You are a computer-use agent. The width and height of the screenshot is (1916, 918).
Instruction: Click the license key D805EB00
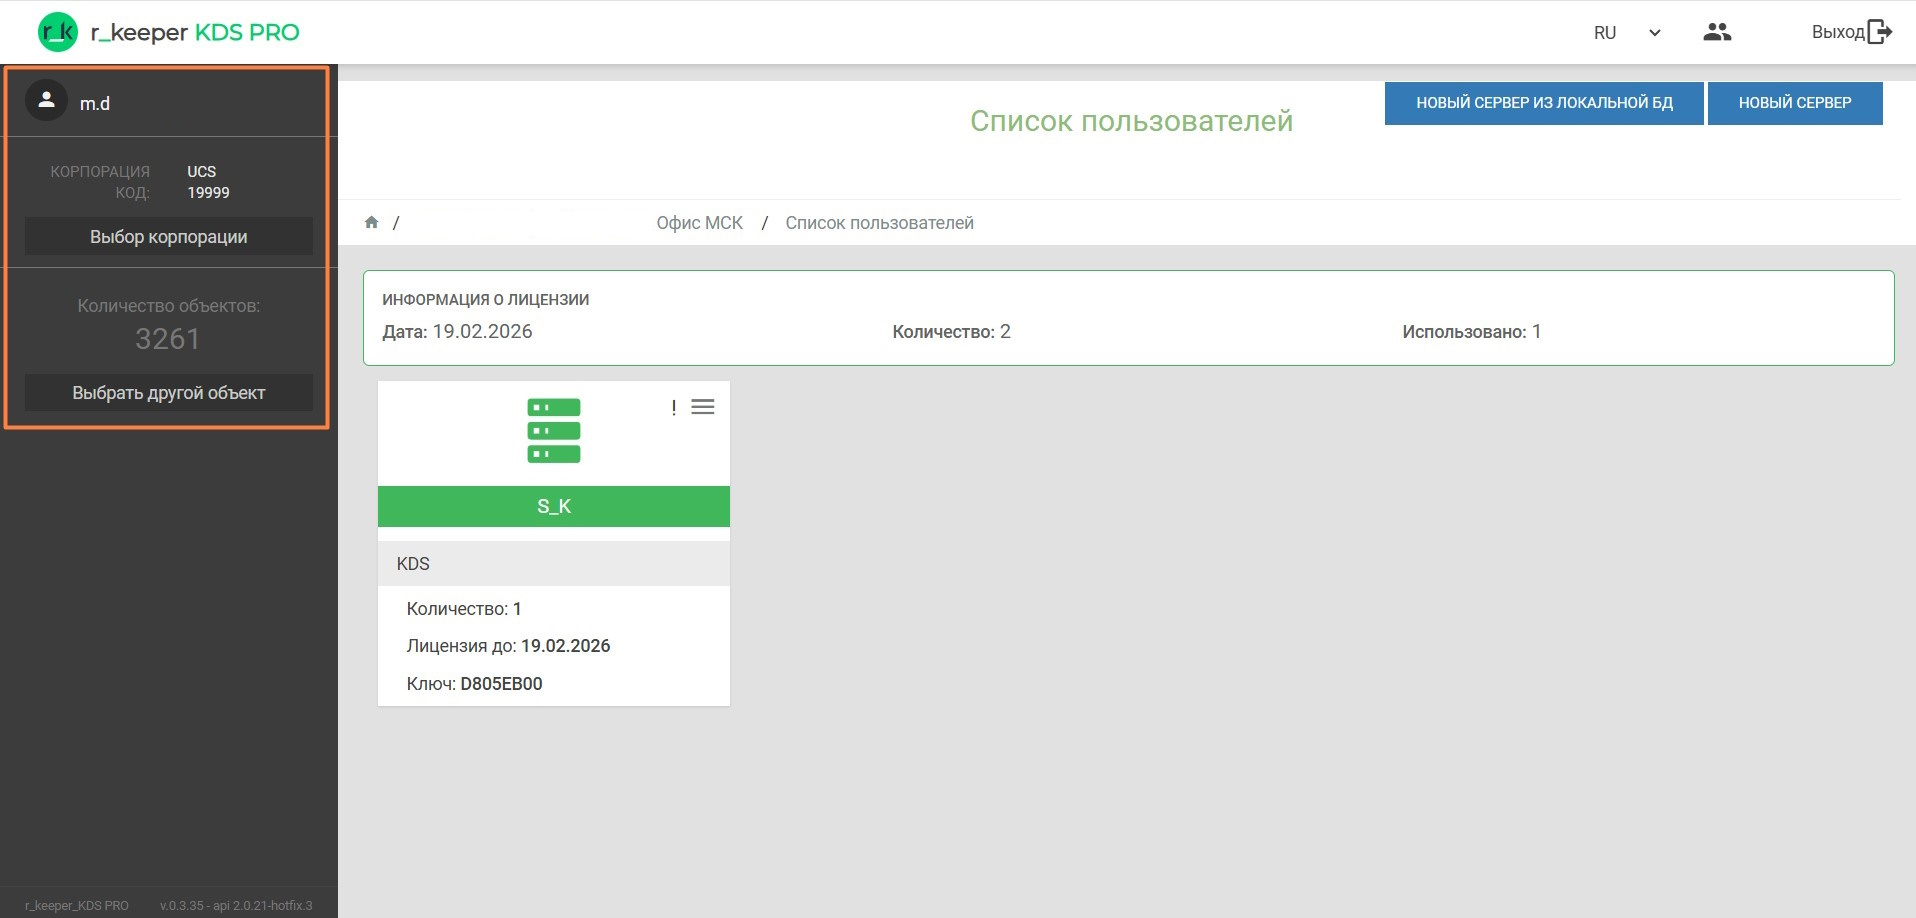pos(501,684)
